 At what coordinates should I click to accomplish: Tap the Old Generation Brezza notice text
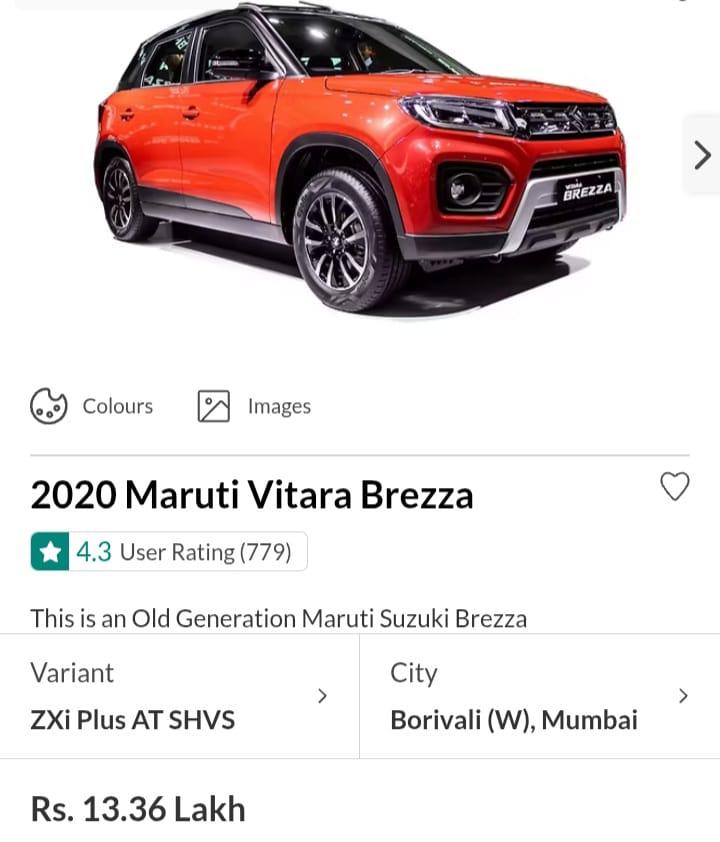279,618
